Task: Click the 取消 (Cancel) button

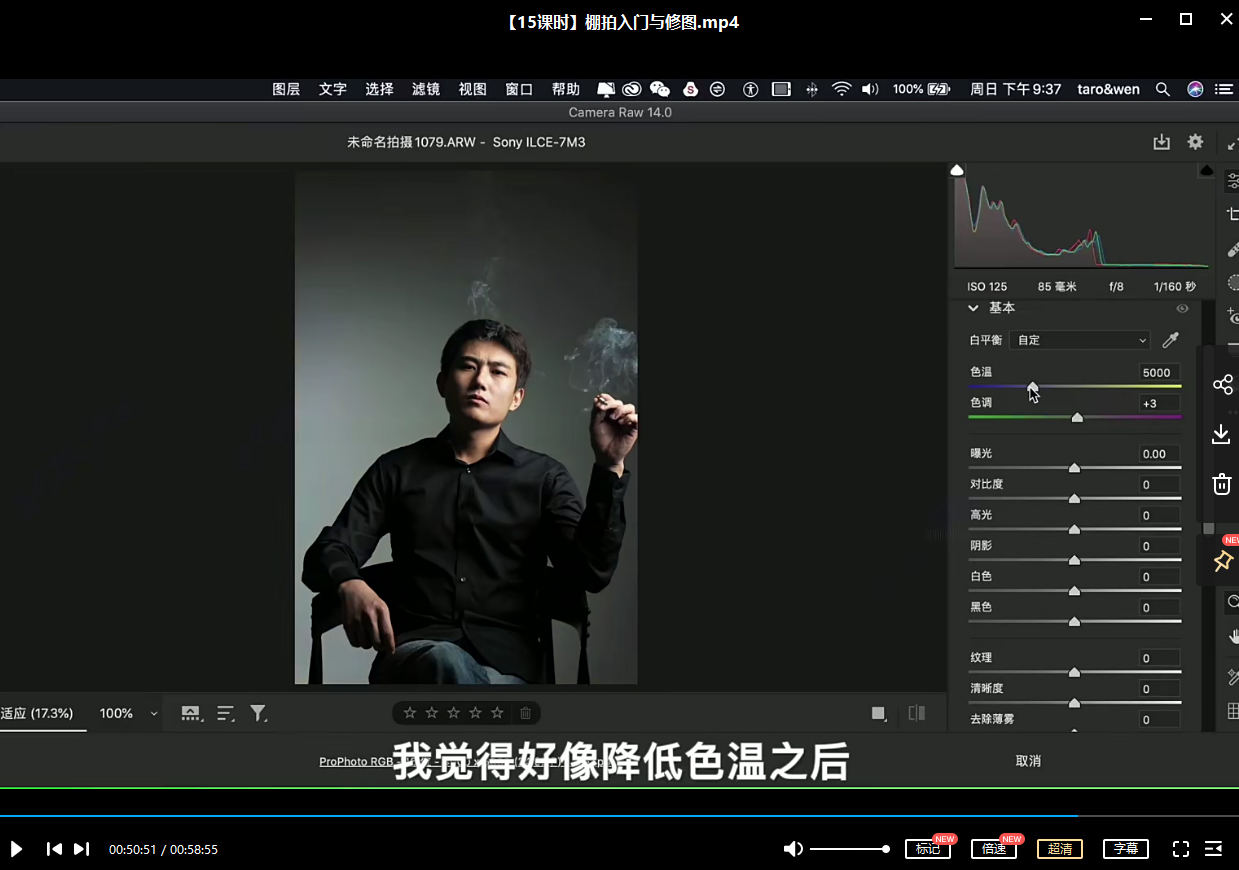Action: 1028,761
